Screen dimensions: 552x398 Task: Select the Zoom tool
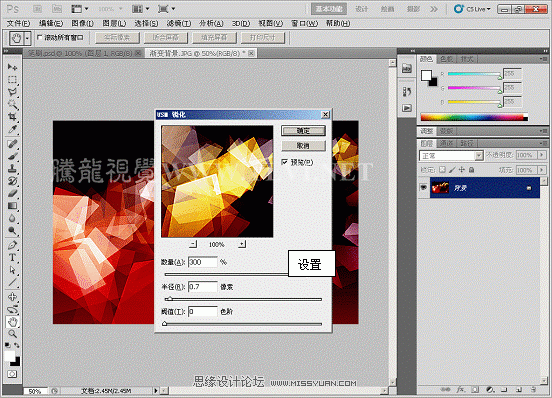point(12,334)
